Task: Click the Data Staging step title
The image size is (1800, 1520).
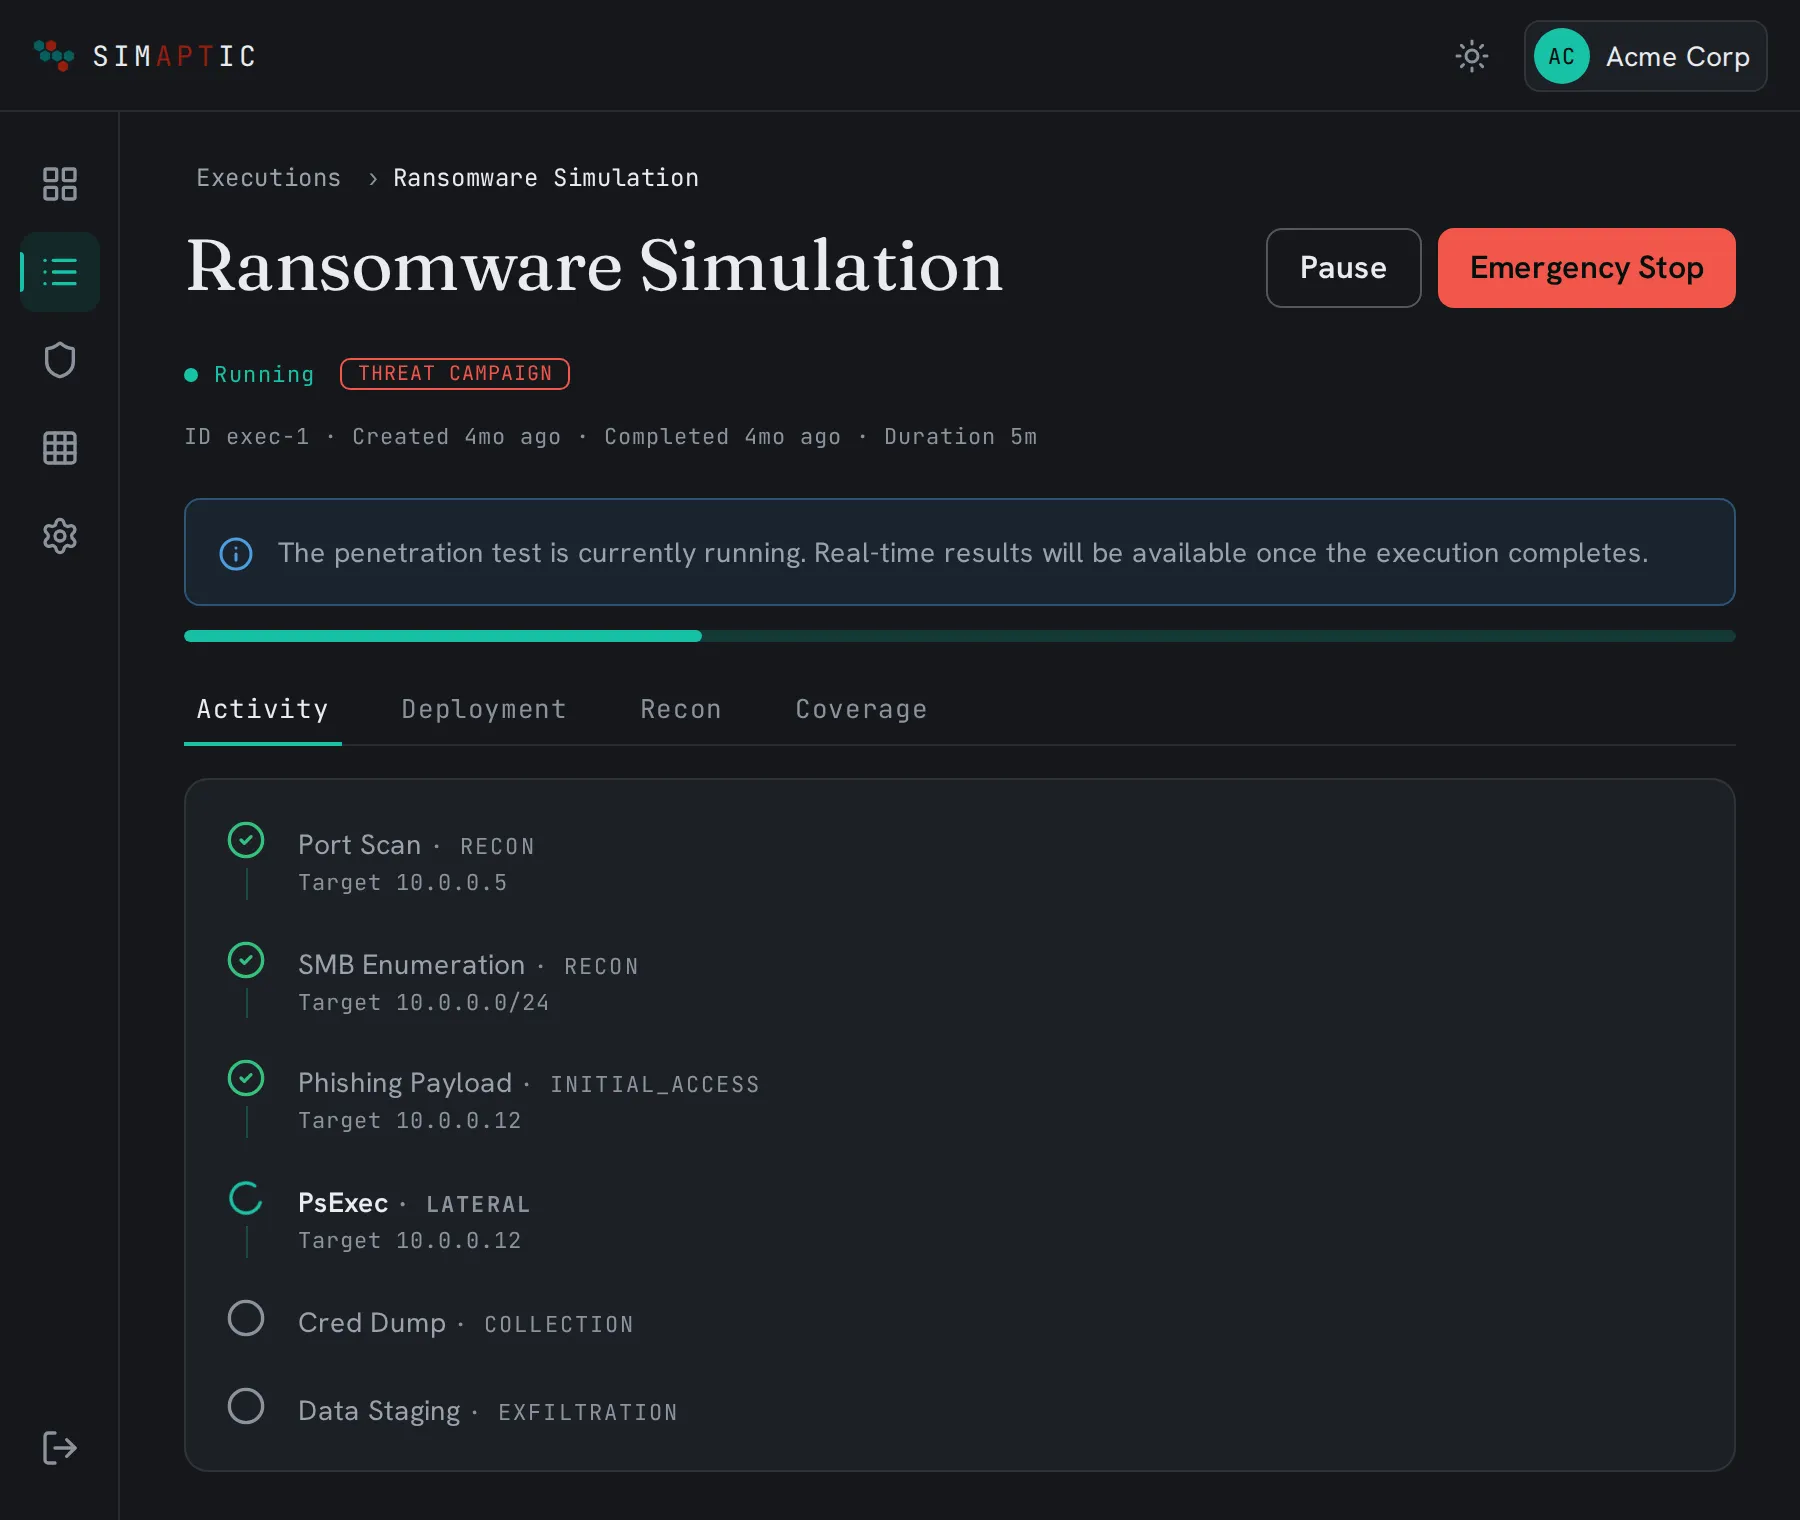Action: click(379, 1411)
